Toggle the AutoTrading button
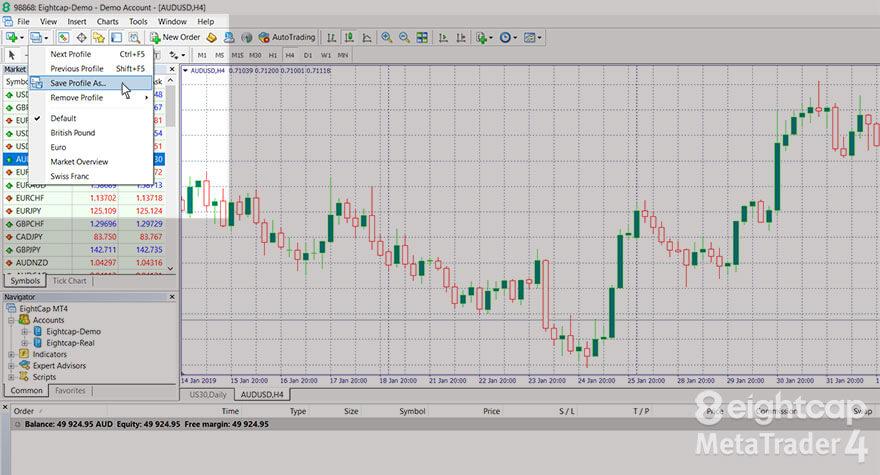880x475 pixels. [287, 38]
